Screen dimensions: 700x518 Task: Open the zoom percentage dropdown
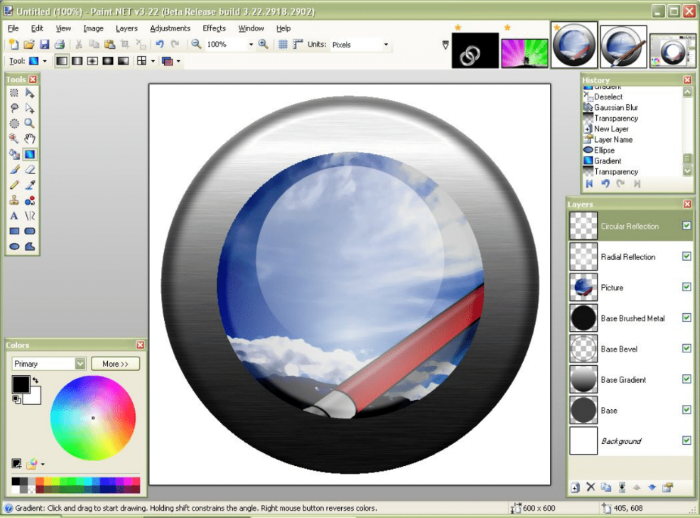point(250,44)
